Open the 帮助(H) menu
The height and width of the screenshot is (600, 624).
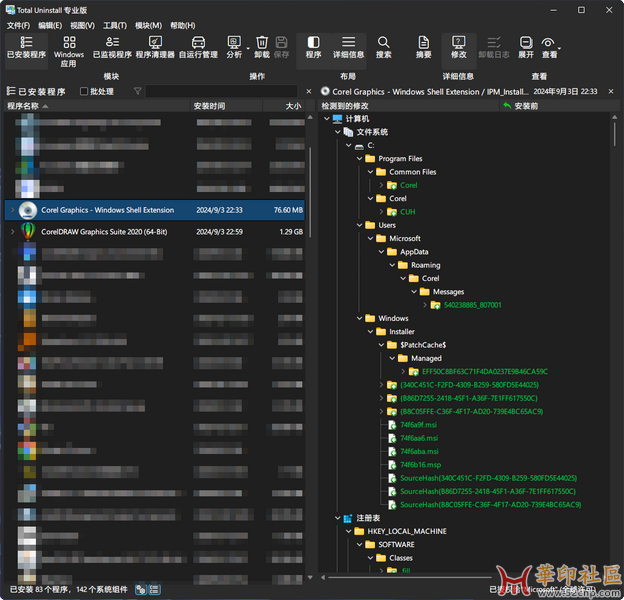coord(183,25)
